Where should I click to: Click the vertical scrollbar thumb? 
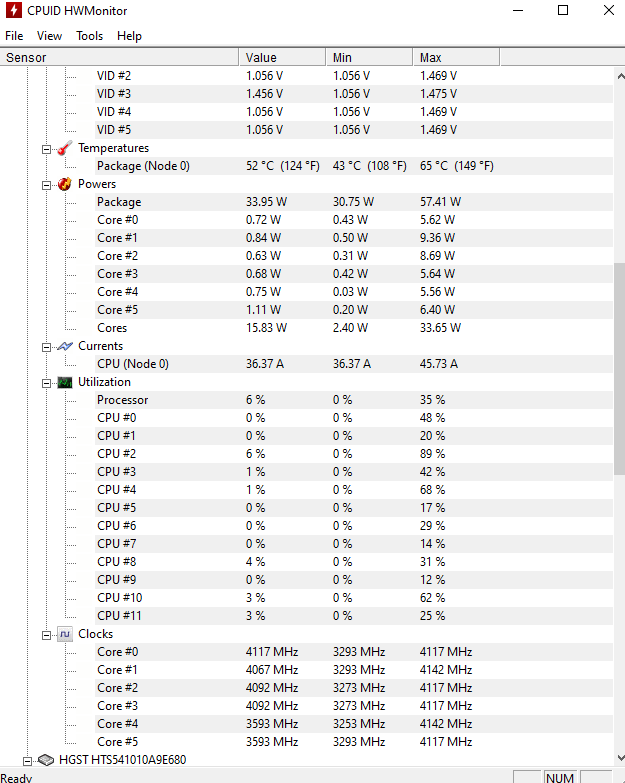[620, 369]
